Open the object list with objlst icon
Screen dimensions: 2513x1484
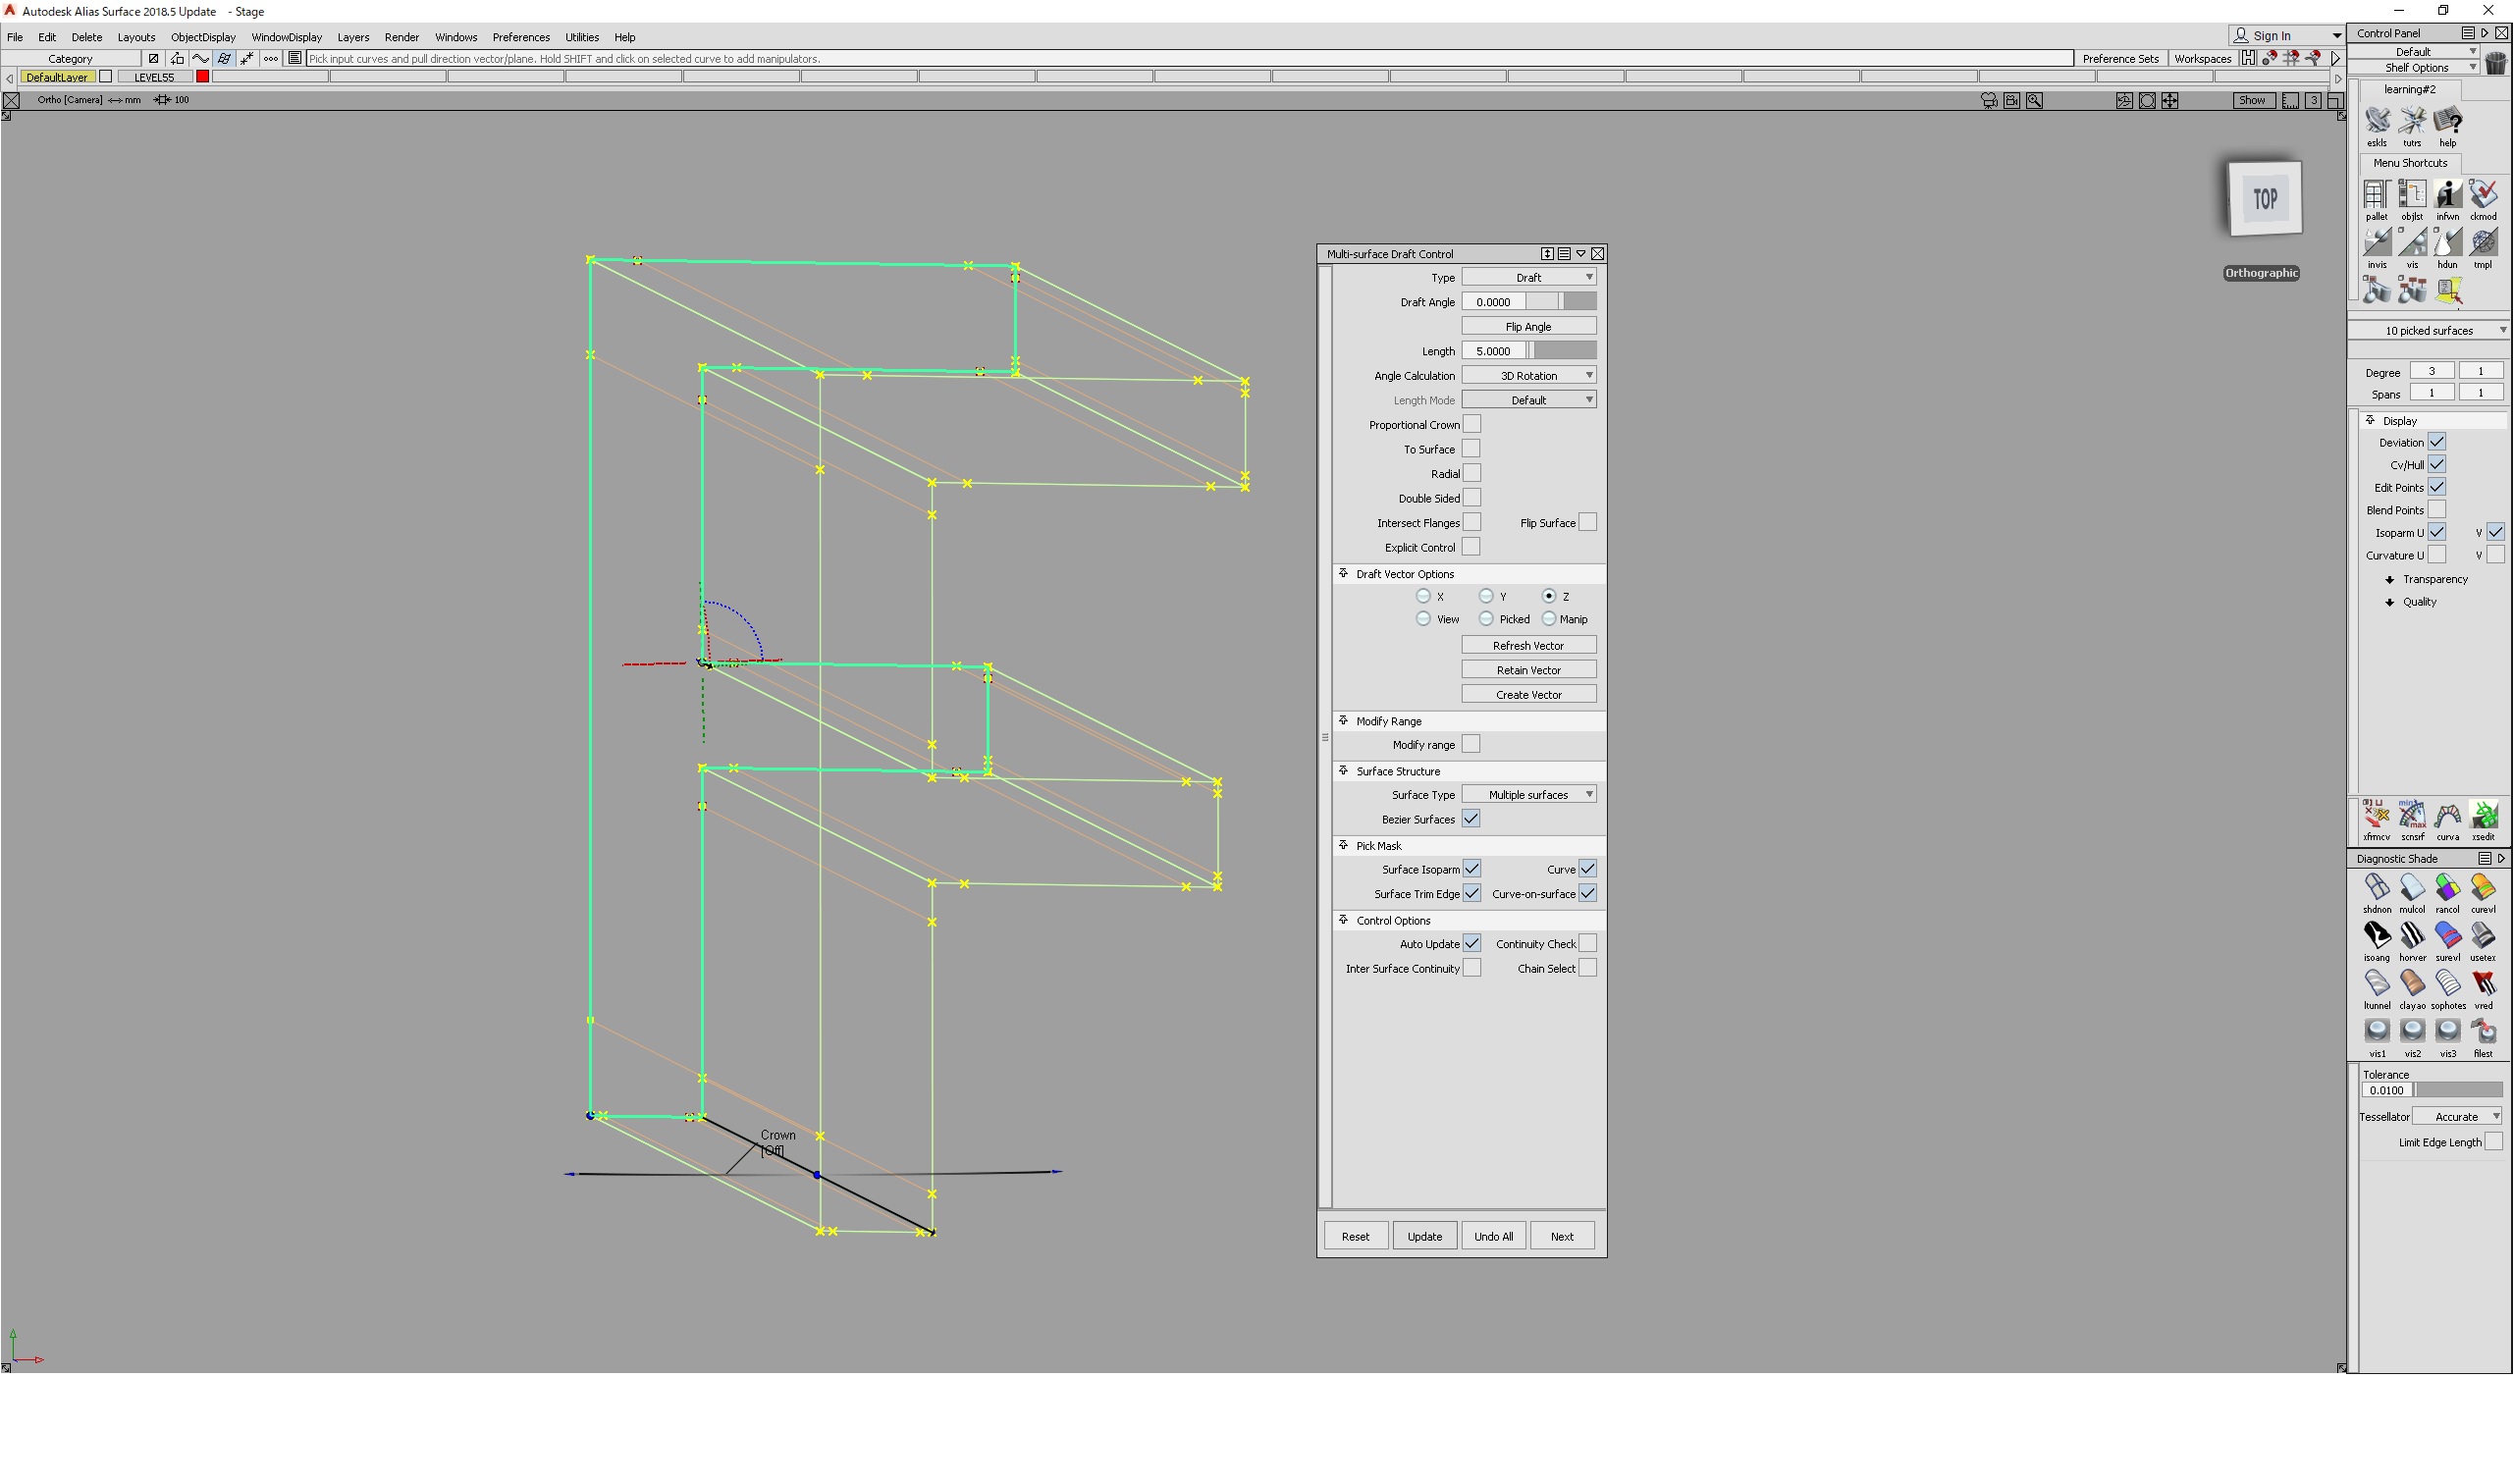[x=2411, y=194]
